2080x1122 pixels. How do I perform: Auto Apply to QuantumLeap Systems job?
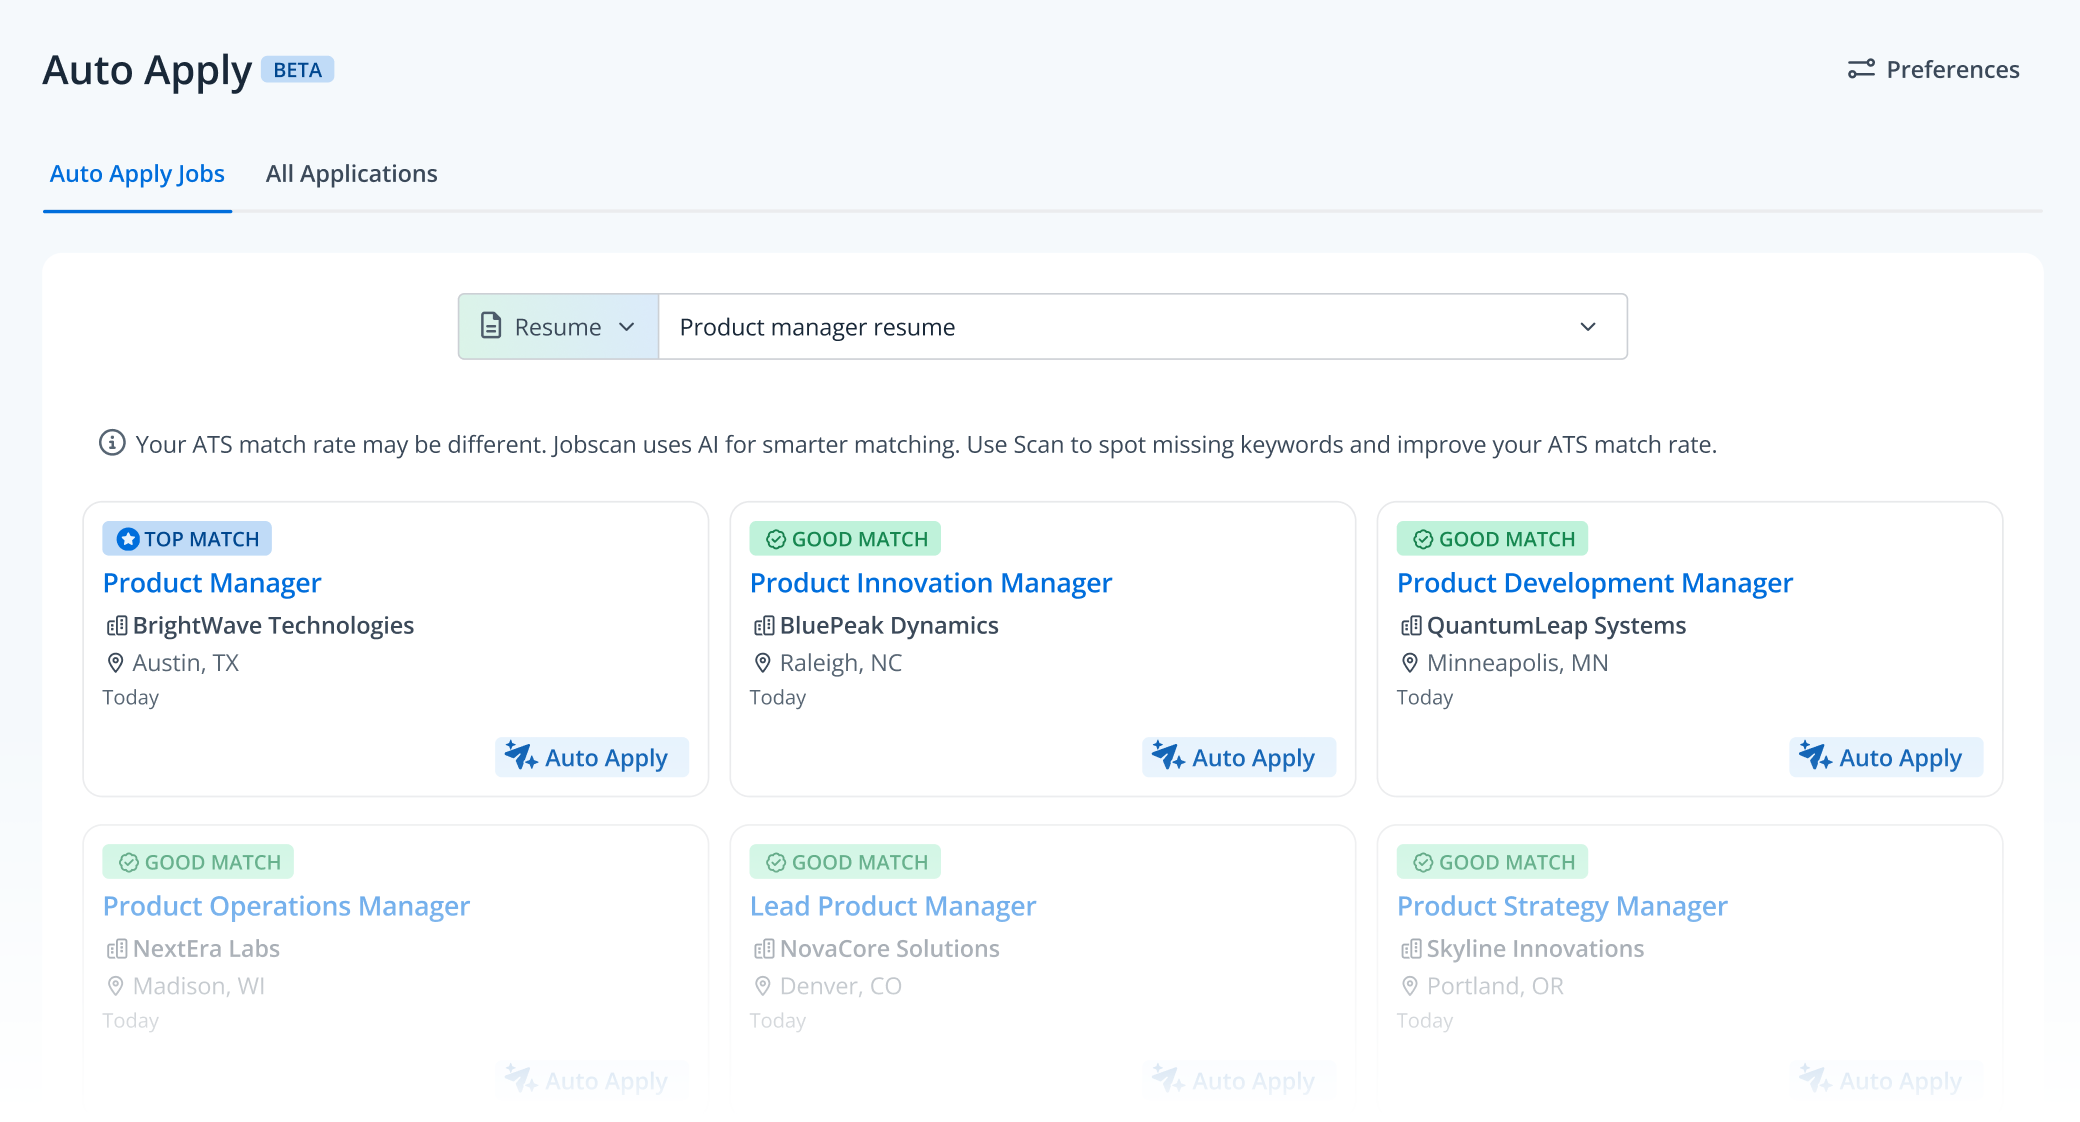pos(1886,757)
